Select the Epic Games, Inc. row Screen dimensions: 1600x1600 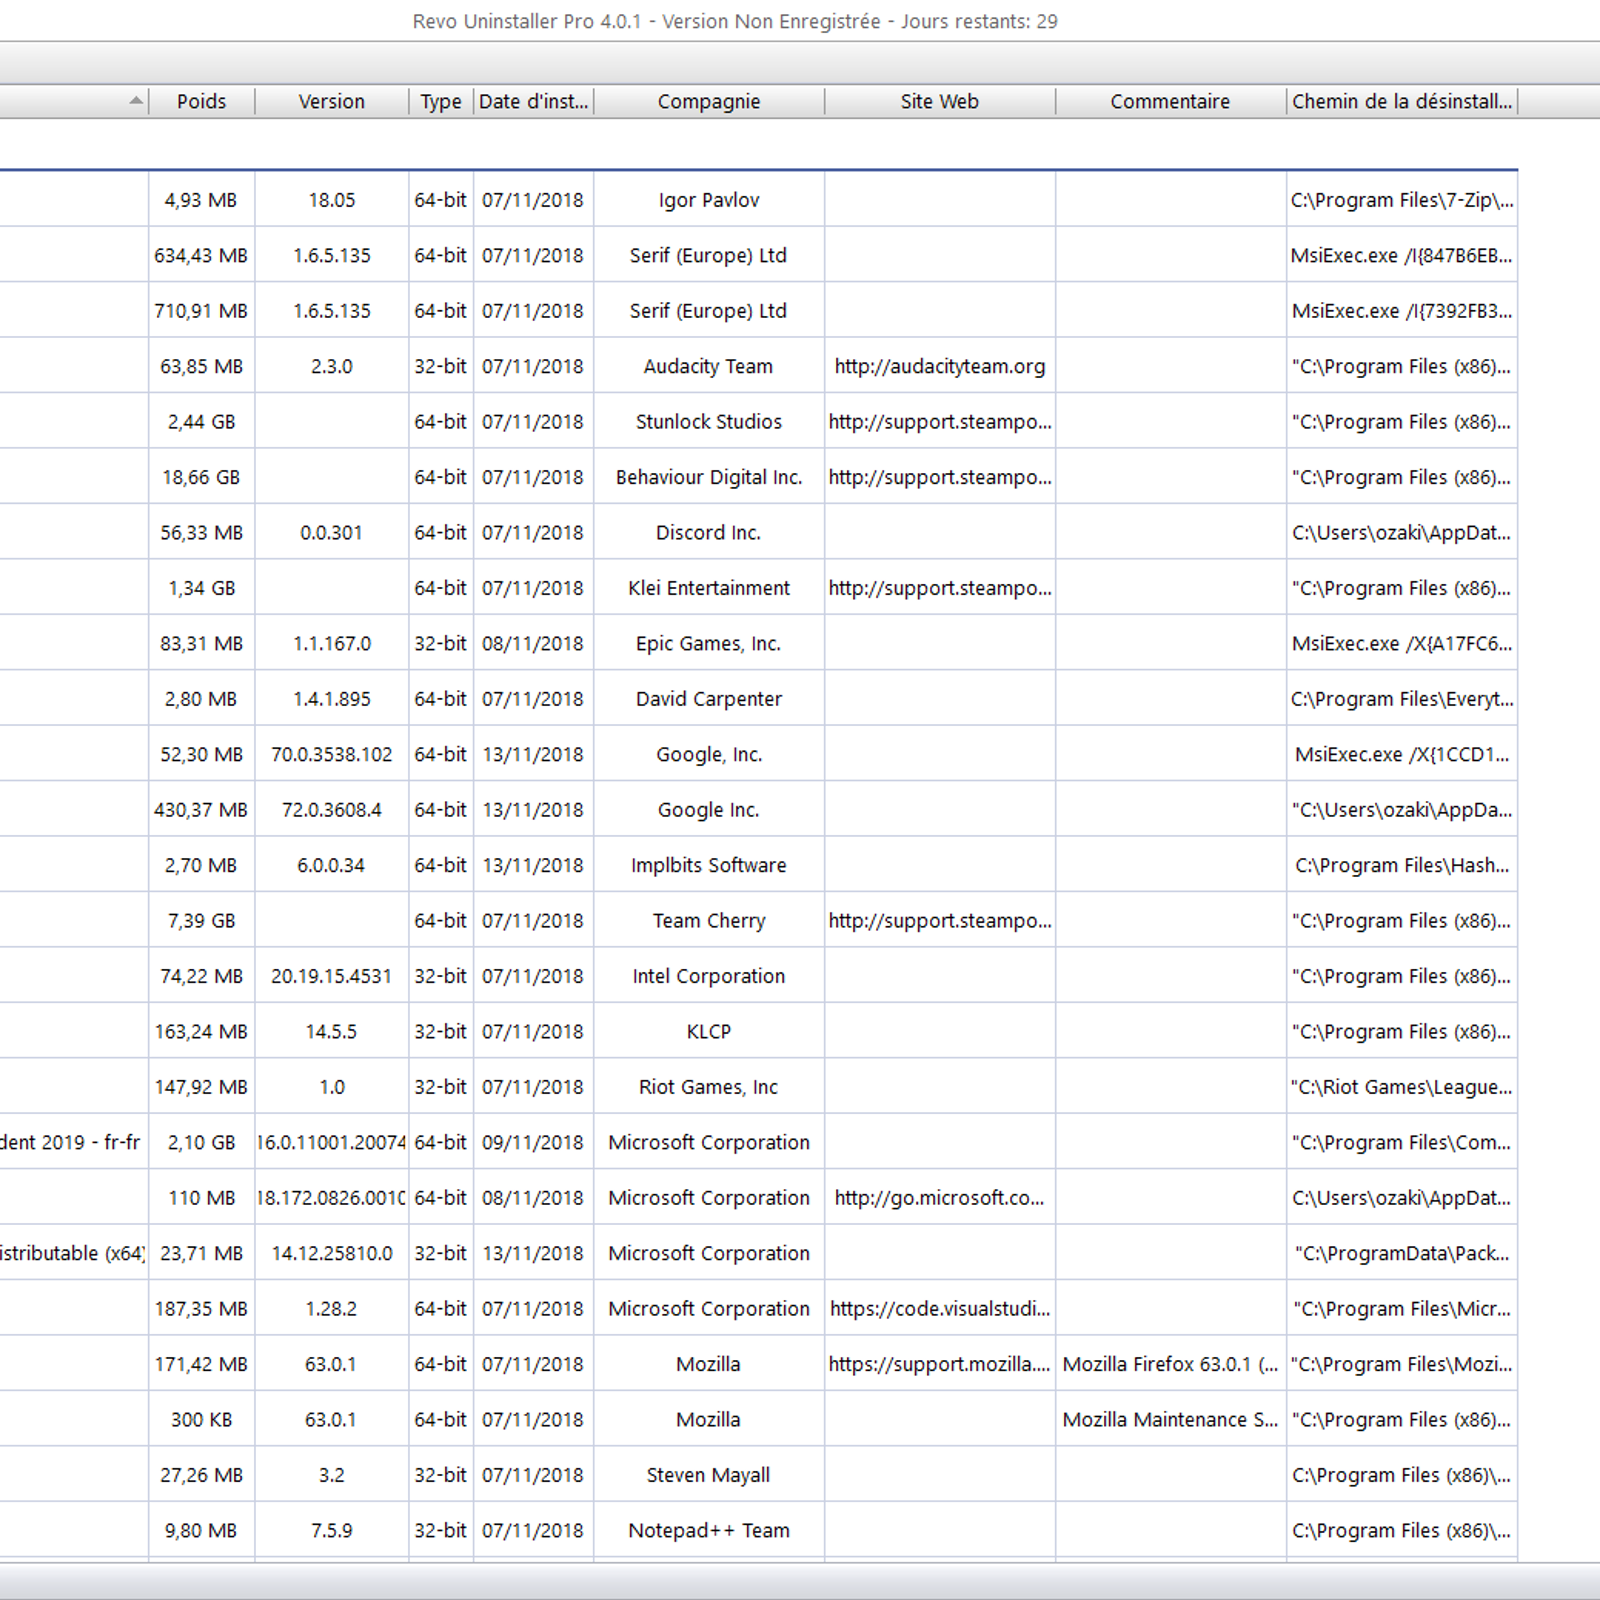pos(759,644)
